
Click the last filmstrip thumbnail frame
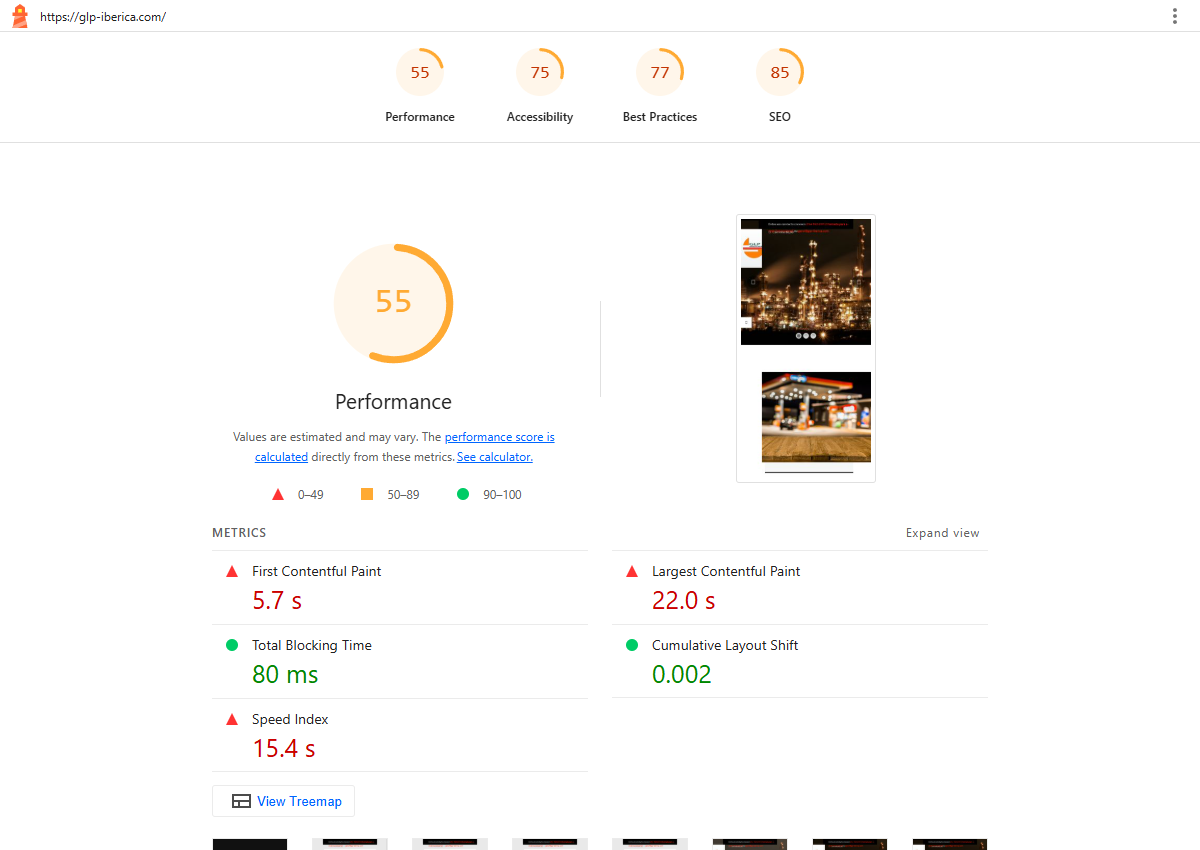pyautogui.click(x=950, y=844)
